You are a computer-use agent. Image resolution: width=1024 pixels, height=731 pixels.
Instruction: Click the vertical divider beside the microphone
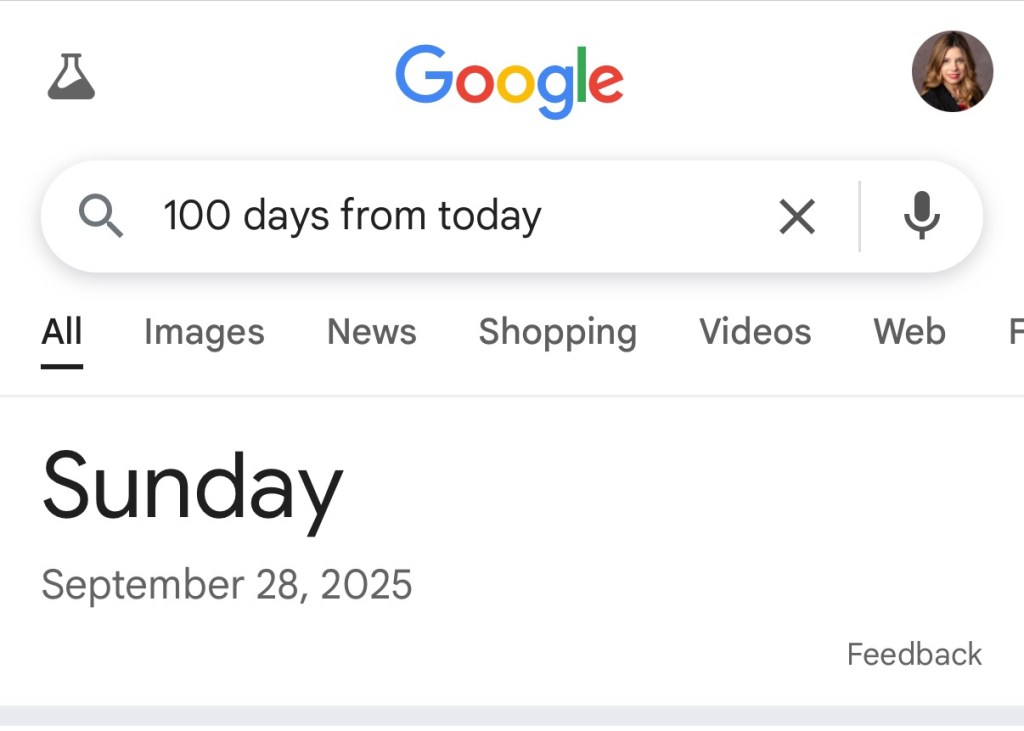click(x=859, y=216)
